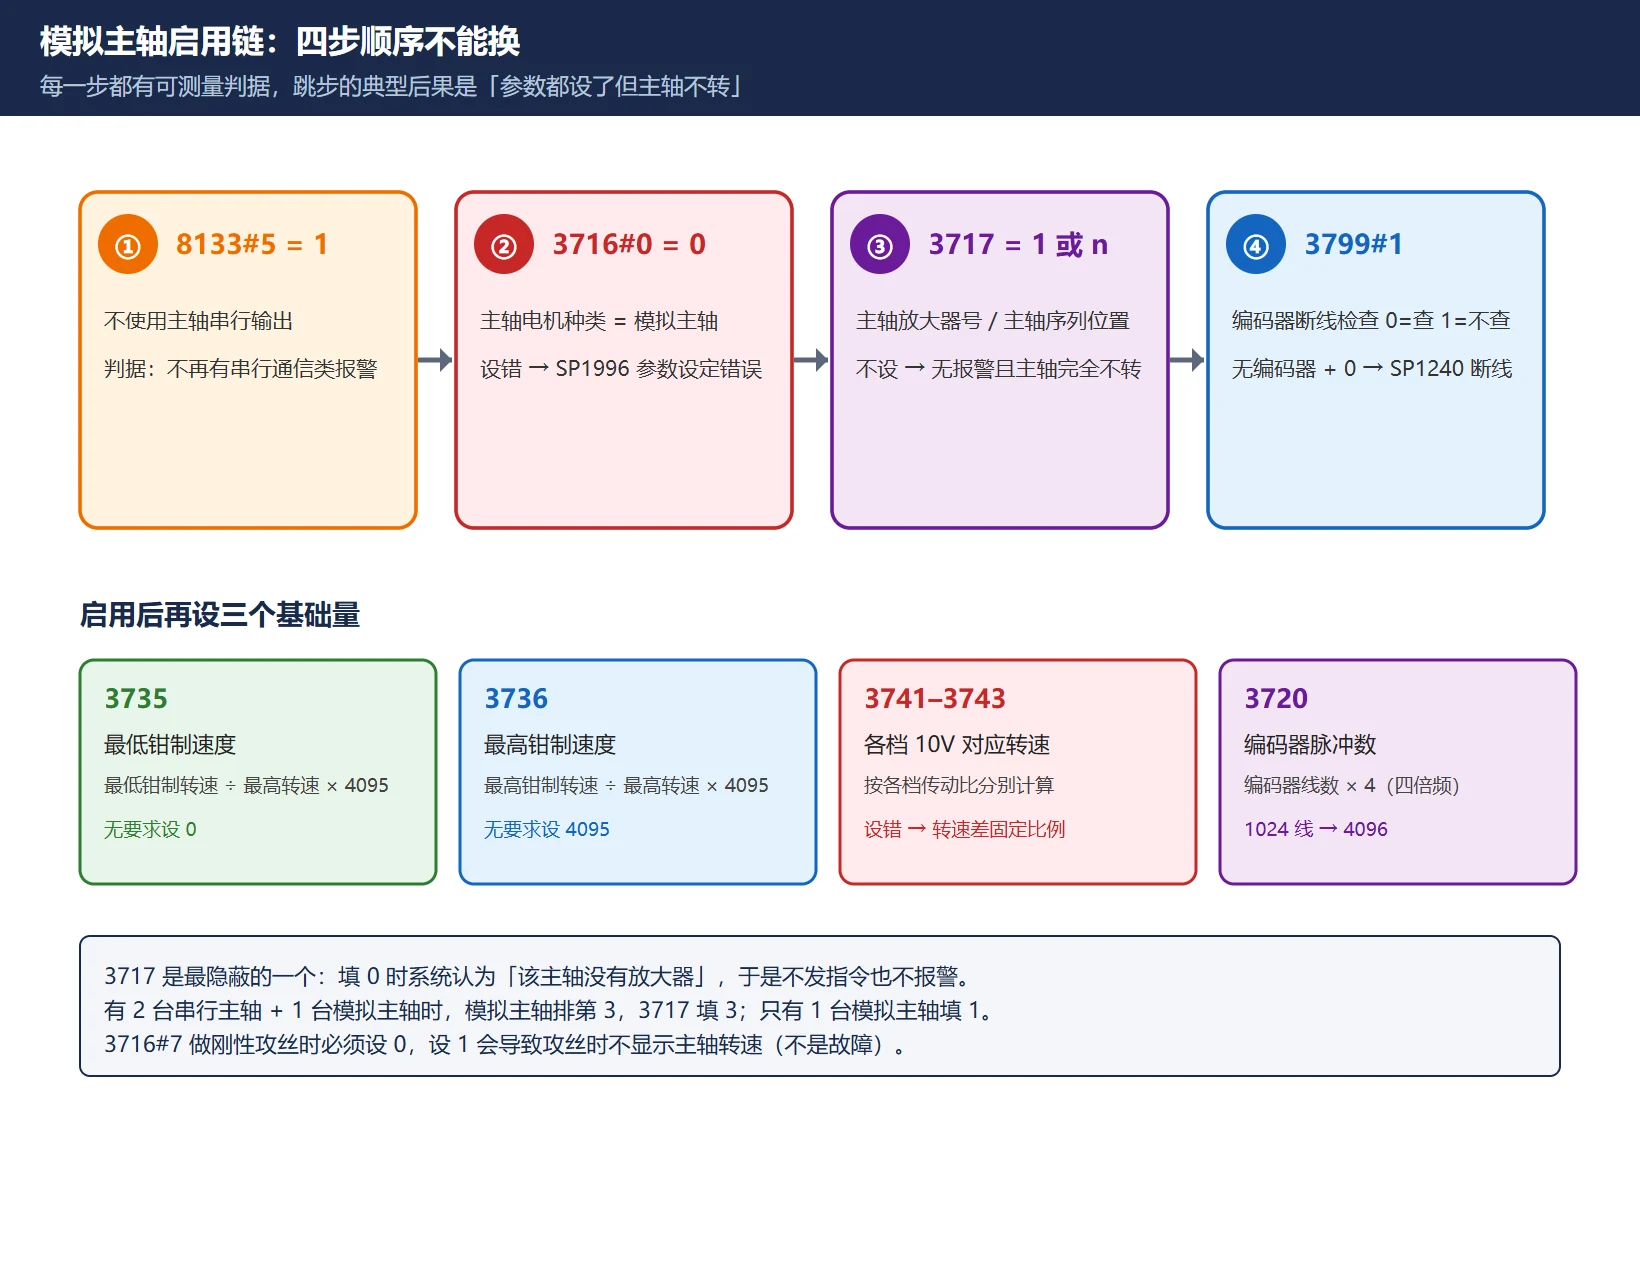1640x1280 pixels.
Task: Select the heading '3717 = 1 或 n'
Action: 1018,244
